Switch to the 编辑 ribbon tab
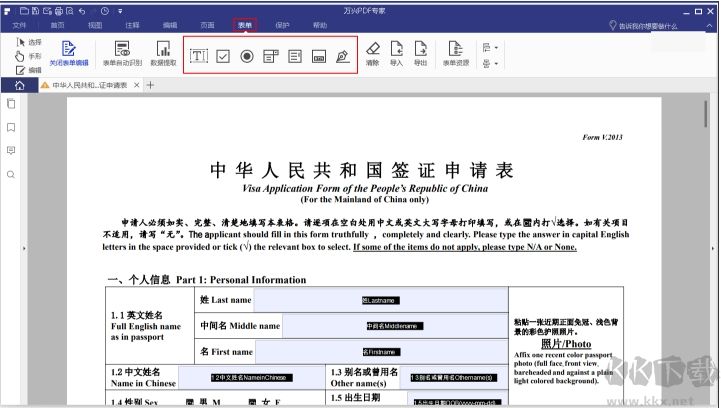Viewport: 721px width, 408px height. pyautogui.click(x=170, y=25)
